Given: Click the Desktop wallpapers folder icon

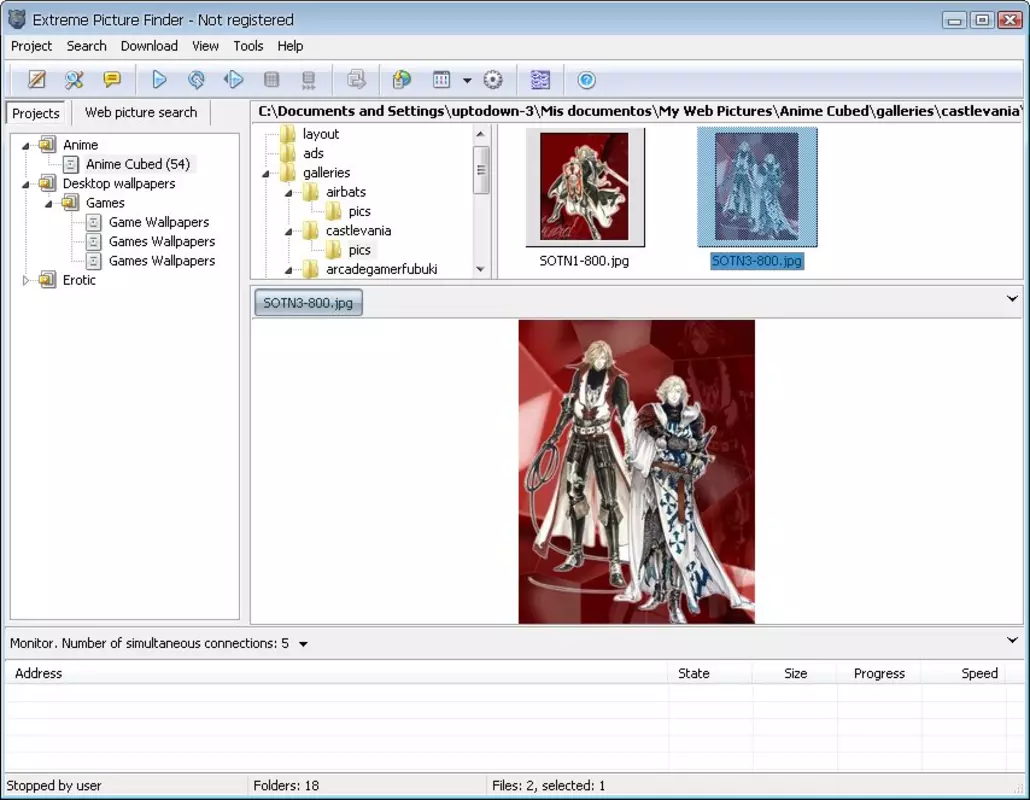Looking at the screenshot, I should pos(47,183).
